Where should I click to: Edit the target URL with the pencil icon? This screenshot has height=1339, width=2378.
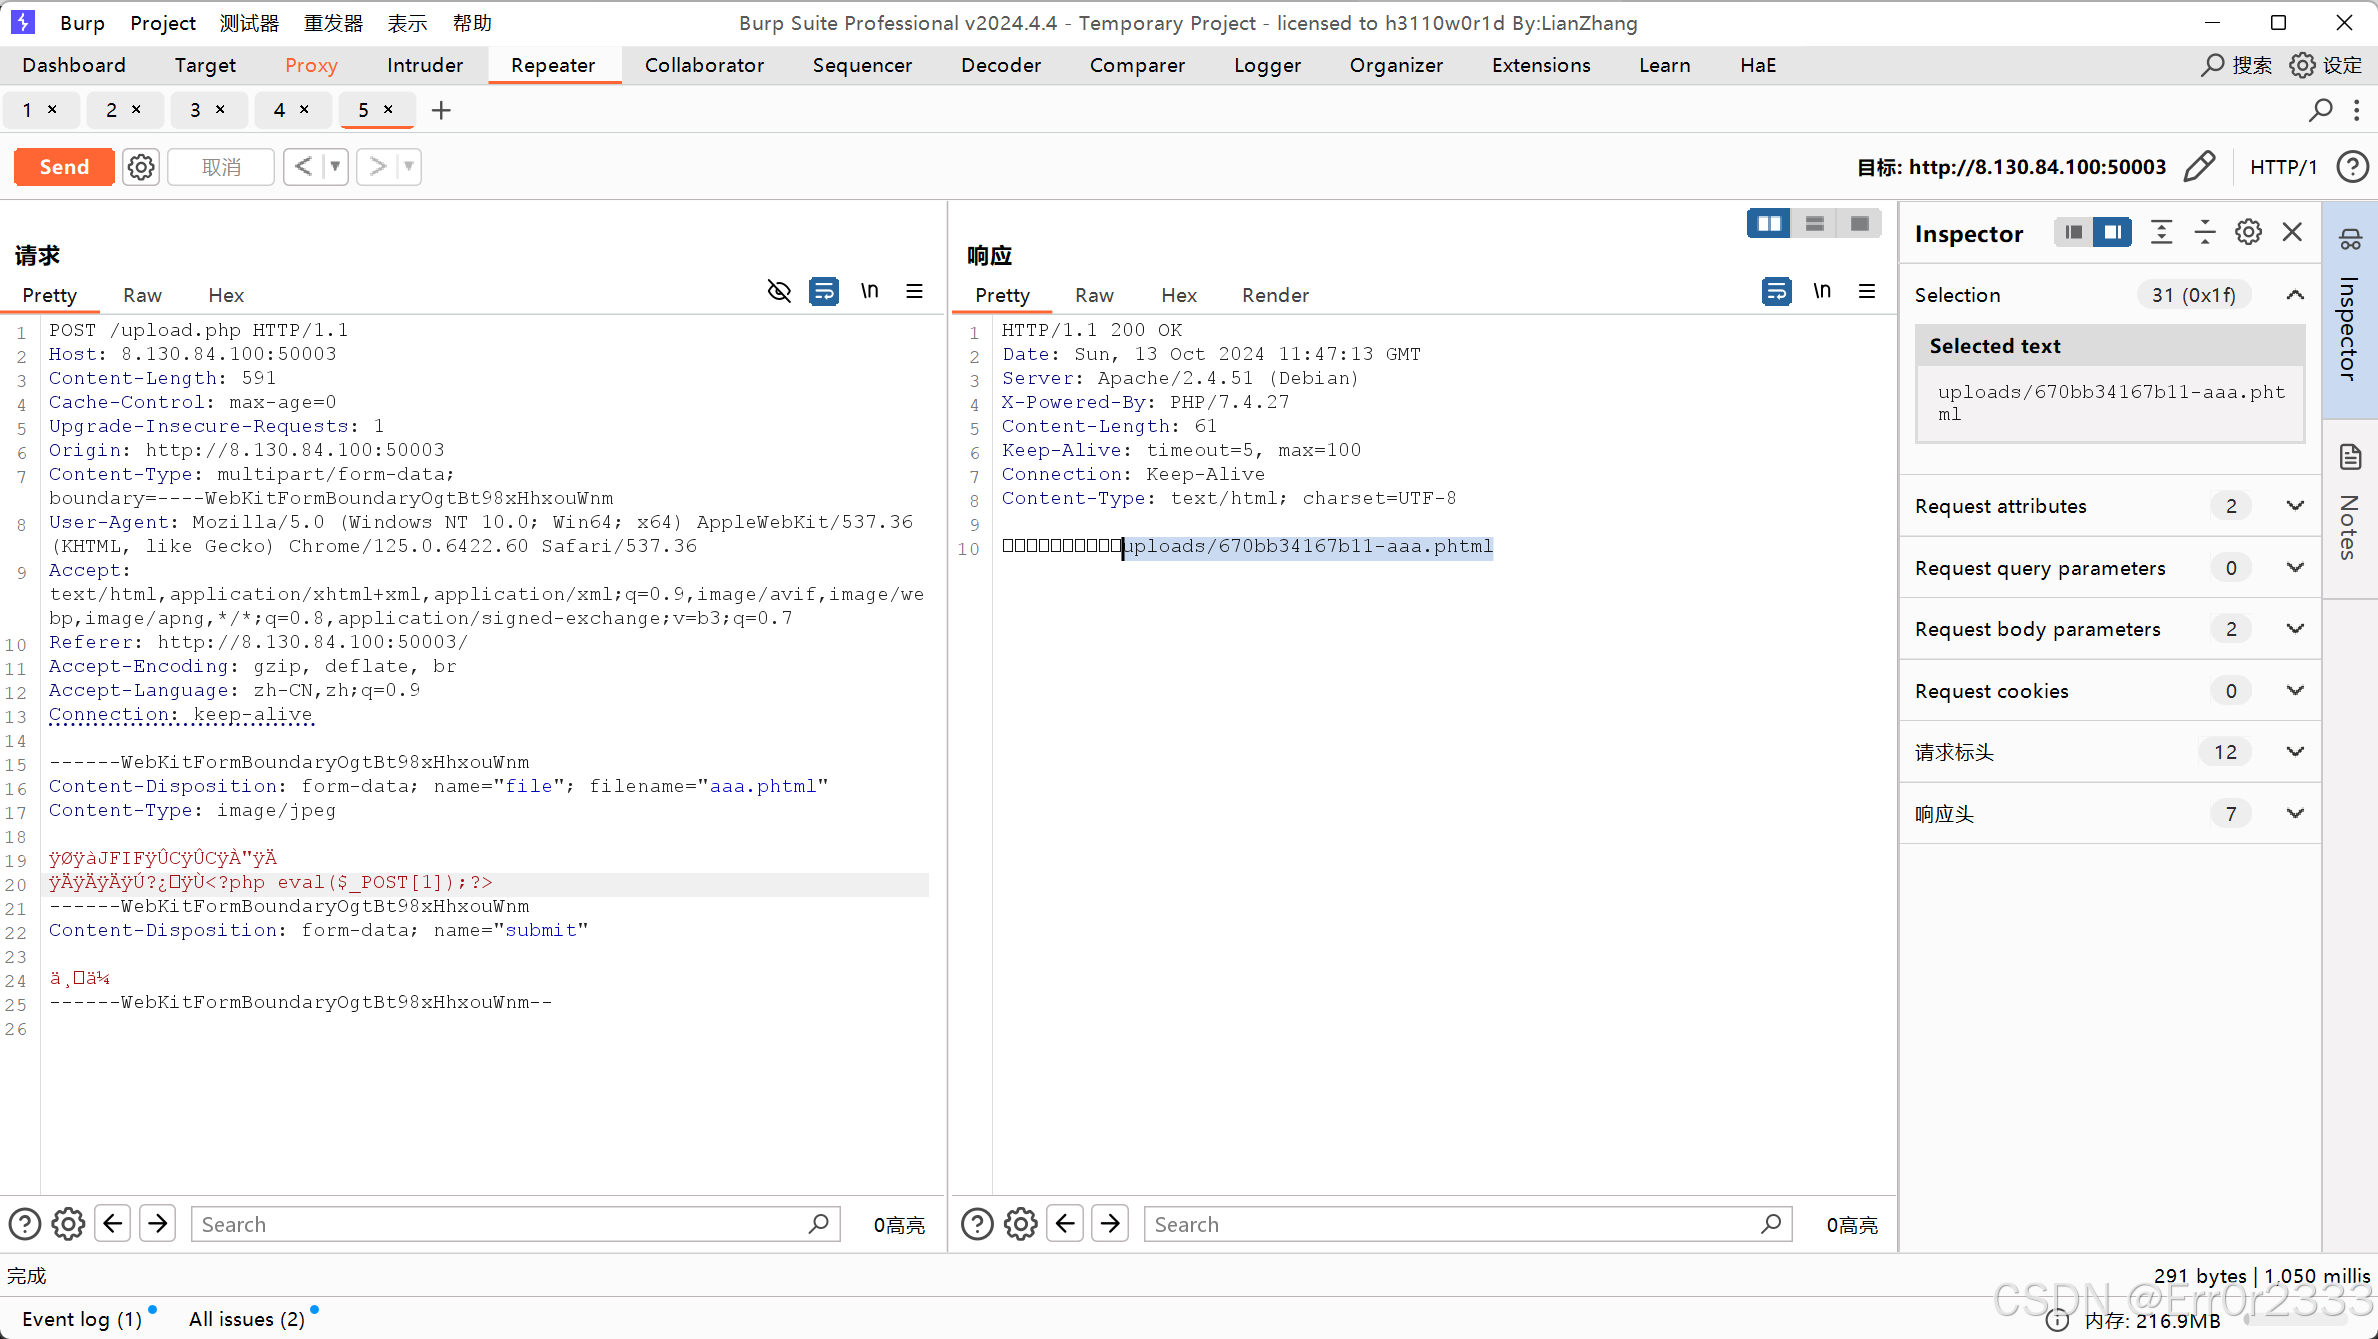click(2201, 166)
